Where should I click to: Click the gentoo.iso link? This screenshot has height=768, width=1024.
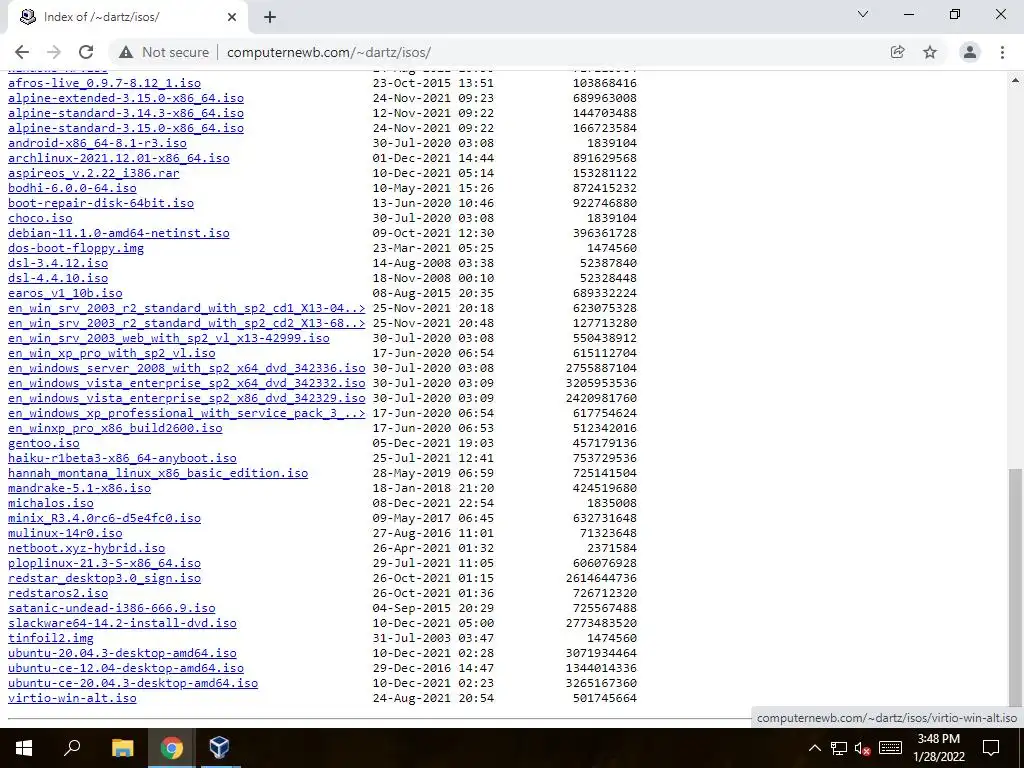44,443
